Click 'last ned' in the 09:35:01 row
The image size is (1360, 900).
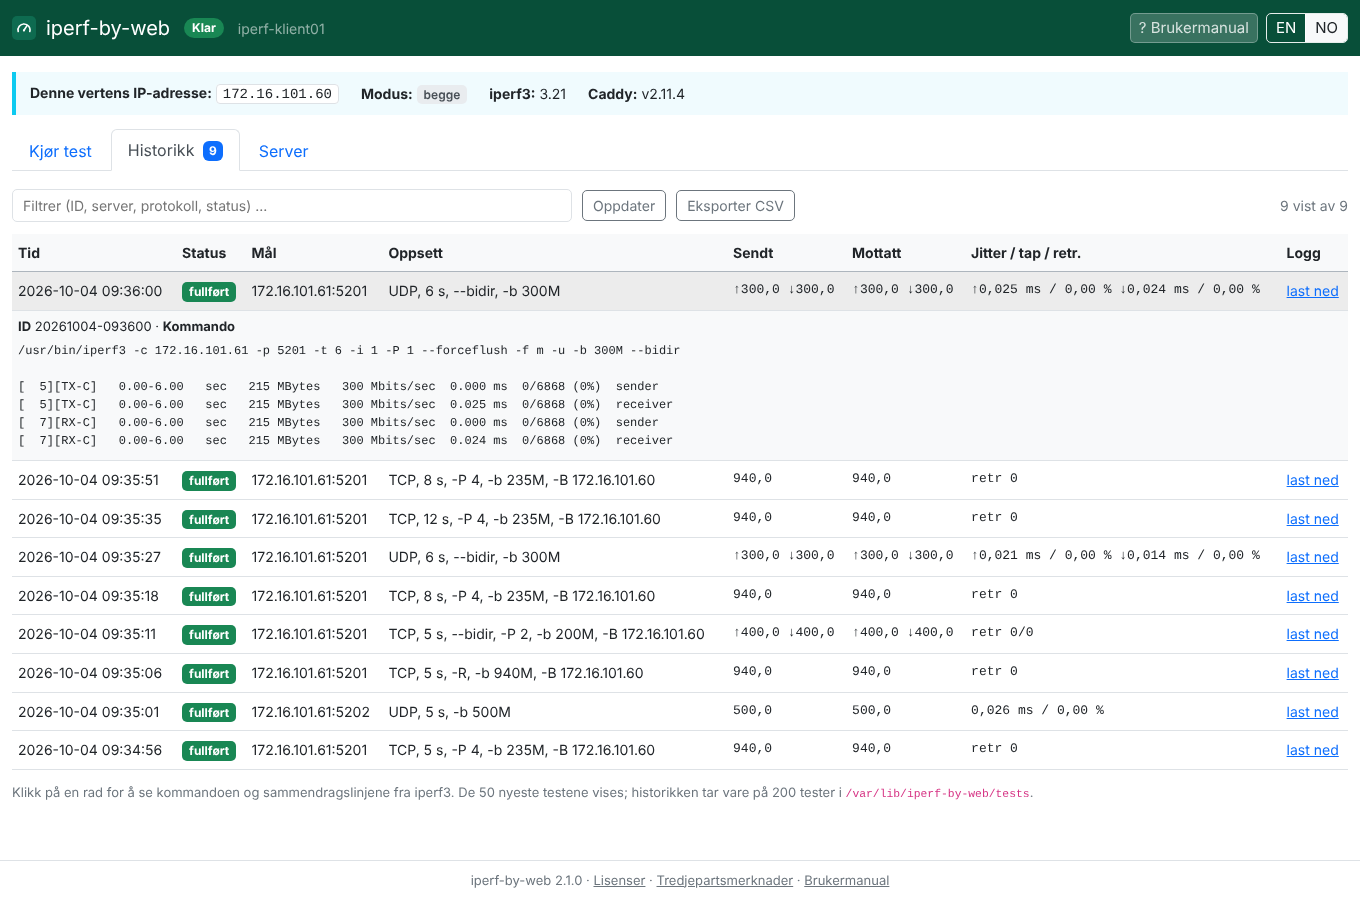(1312, 712)
